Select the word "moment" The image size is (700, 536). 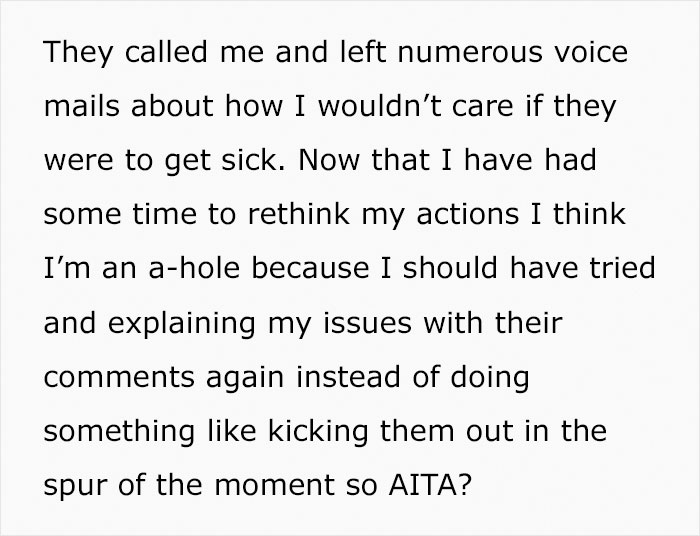[x=274, y=486]
